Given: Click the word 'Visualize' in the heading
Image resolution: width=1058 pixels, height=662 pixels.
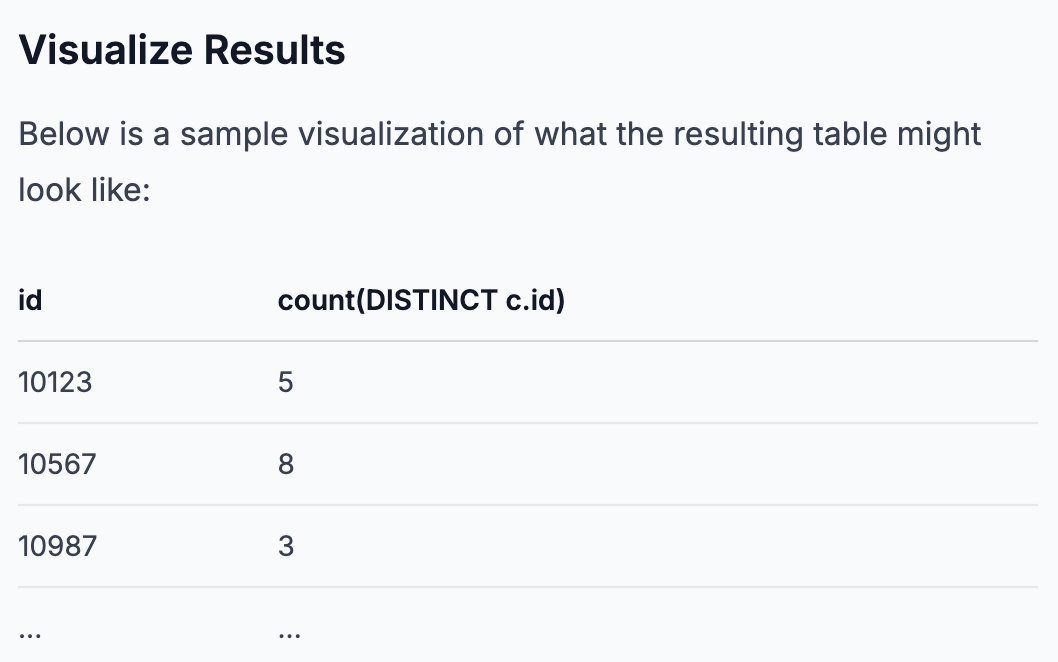Looking at the screenshot, I should pos(106,50).
